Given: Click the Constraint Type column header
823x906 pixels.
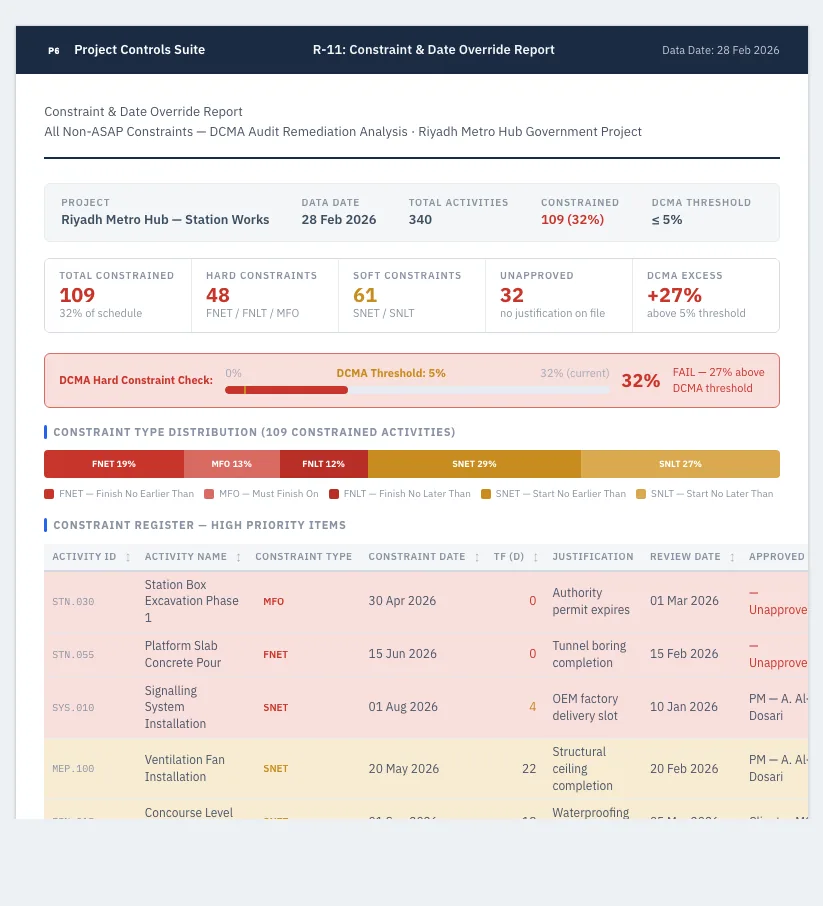Looking at the screenshot, I should (303, 556).
